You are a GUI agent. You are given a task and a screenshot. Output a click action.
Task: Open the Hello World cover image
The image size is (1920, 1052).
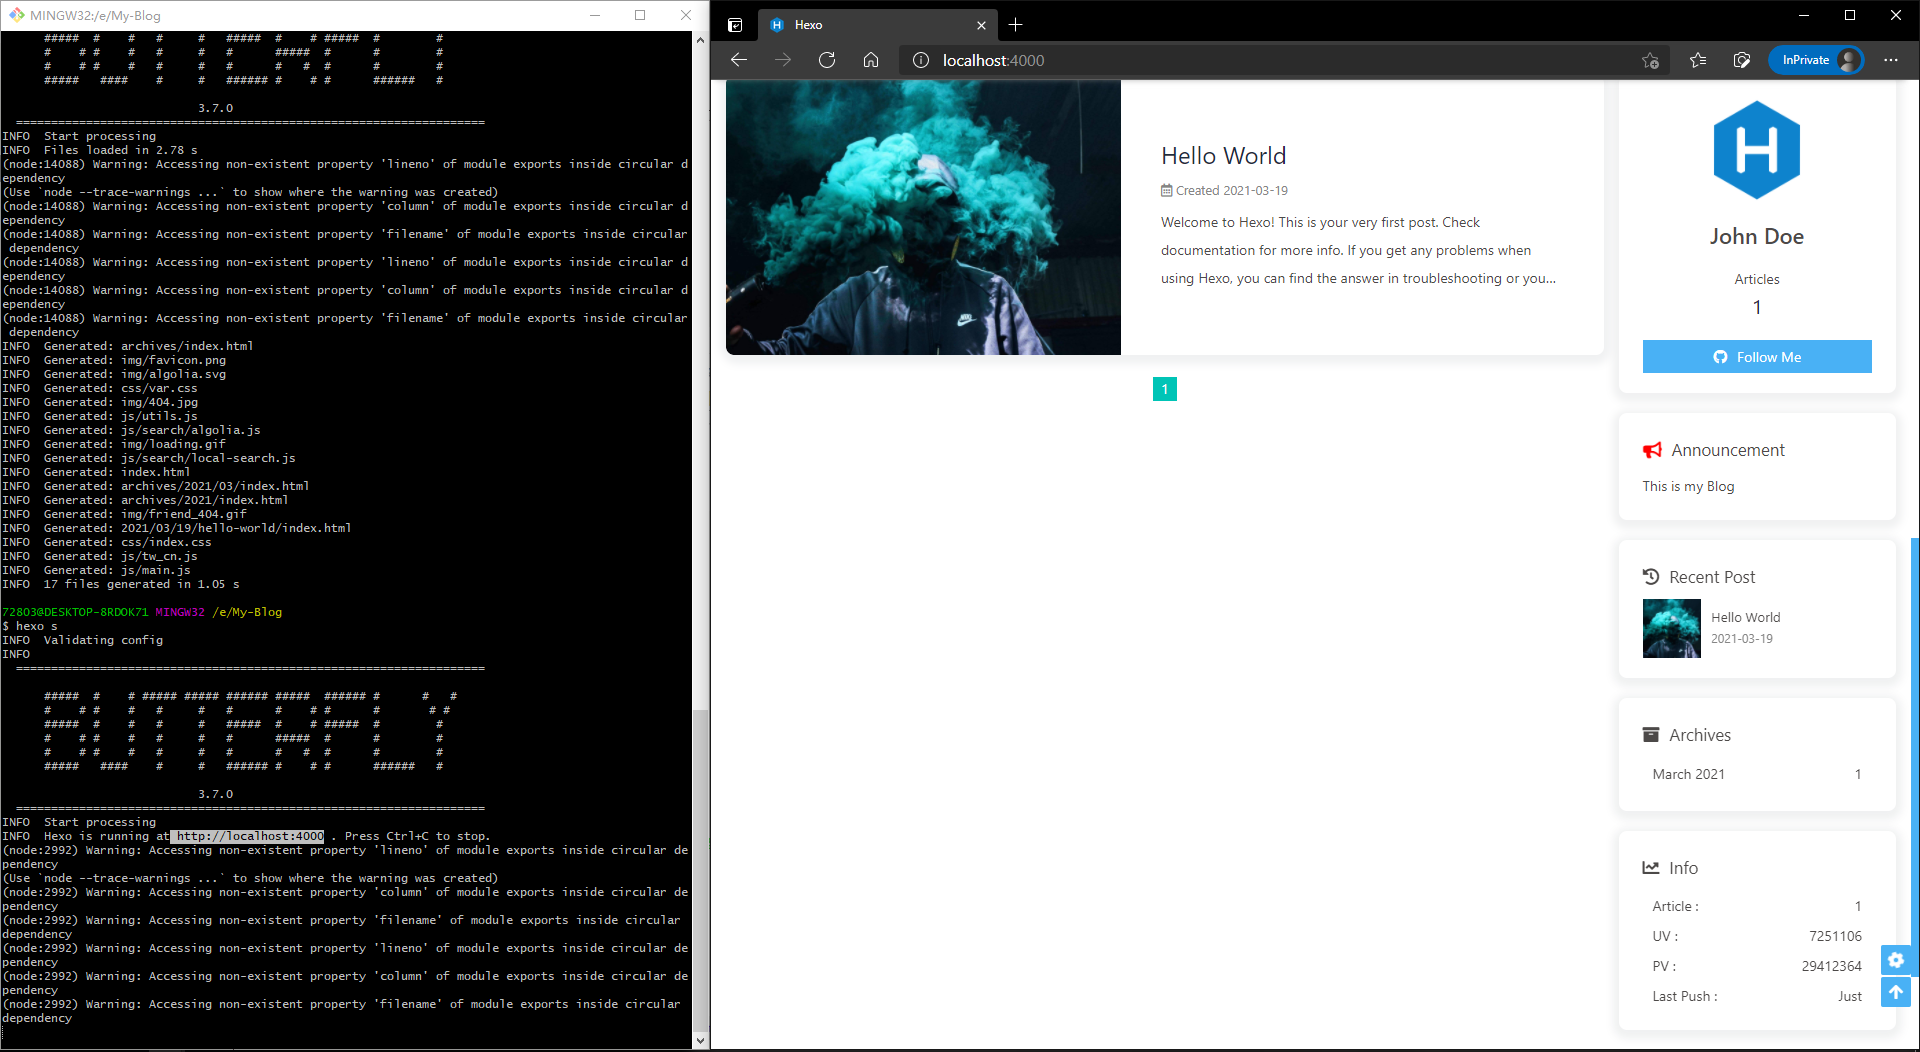(923, 217)
